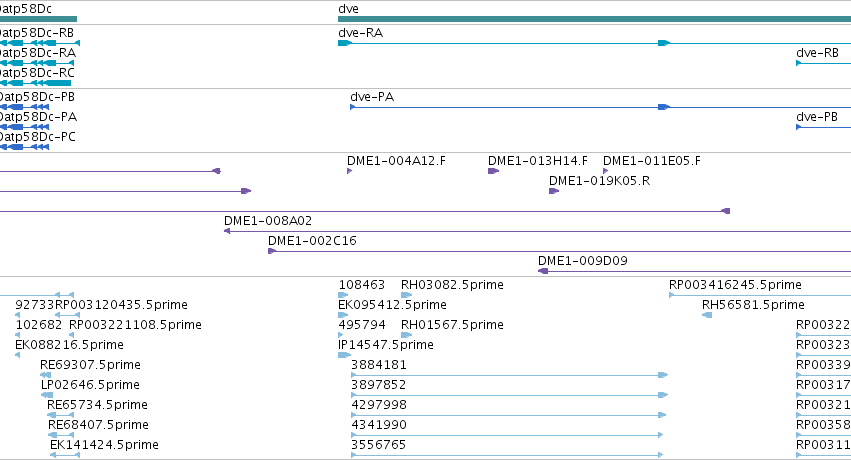851x460 pixels.
Task: Click the RH56581.5prime arrow glyph
Action: [707, 315]
